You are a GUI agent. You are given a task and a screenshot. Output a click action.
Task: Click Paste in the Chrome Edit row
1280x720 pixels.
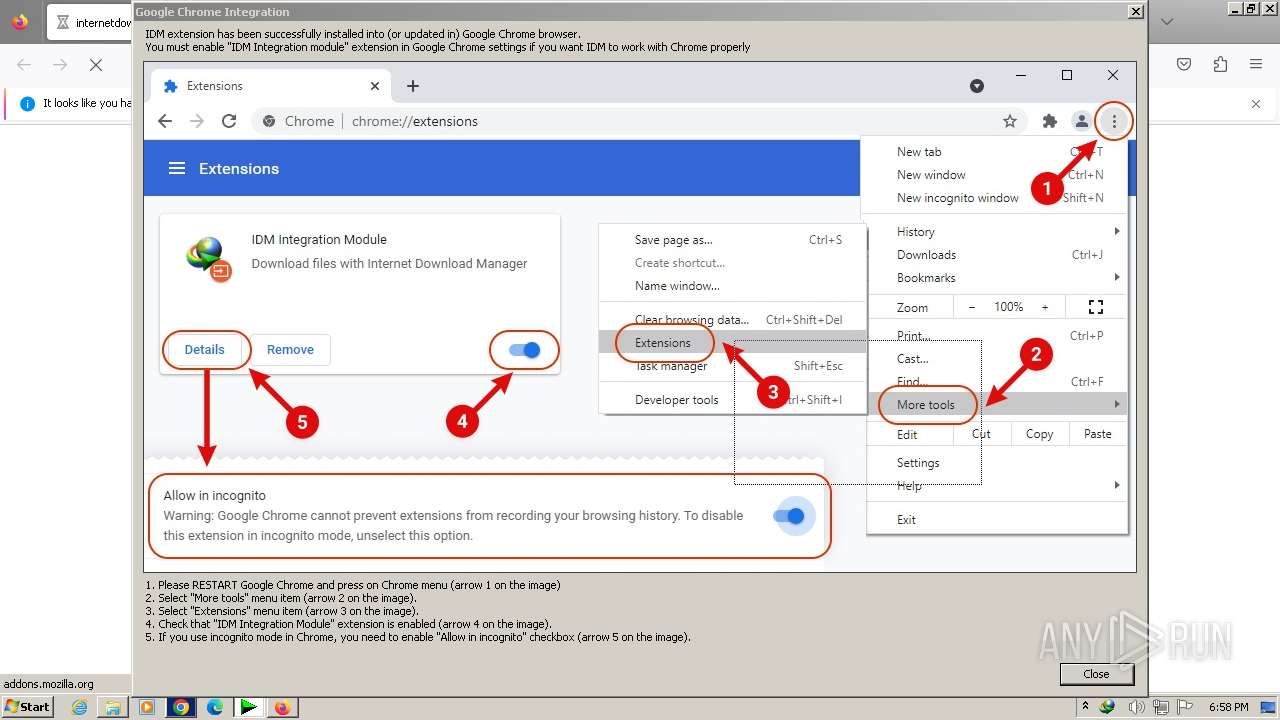point(1098,434)
